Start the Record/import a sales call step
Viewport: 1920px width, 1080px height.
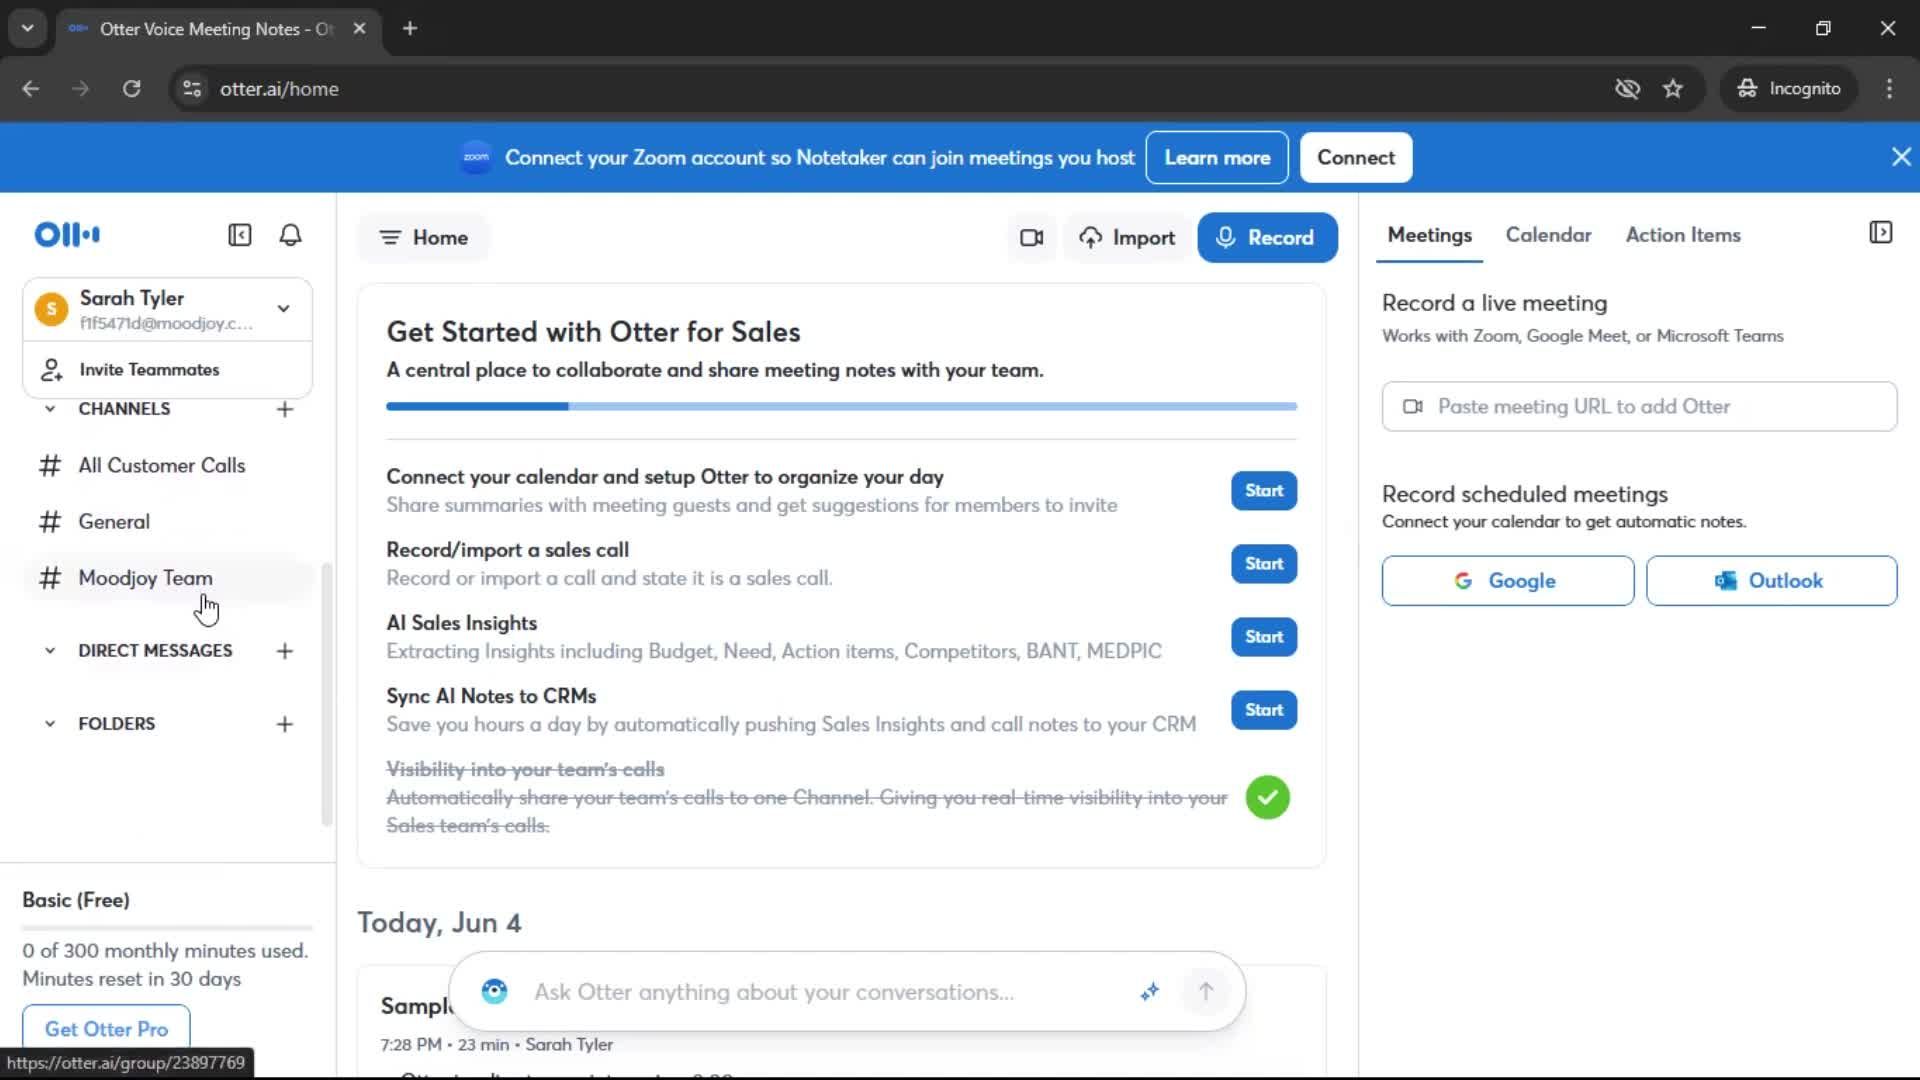click(x=1264, y=564)
